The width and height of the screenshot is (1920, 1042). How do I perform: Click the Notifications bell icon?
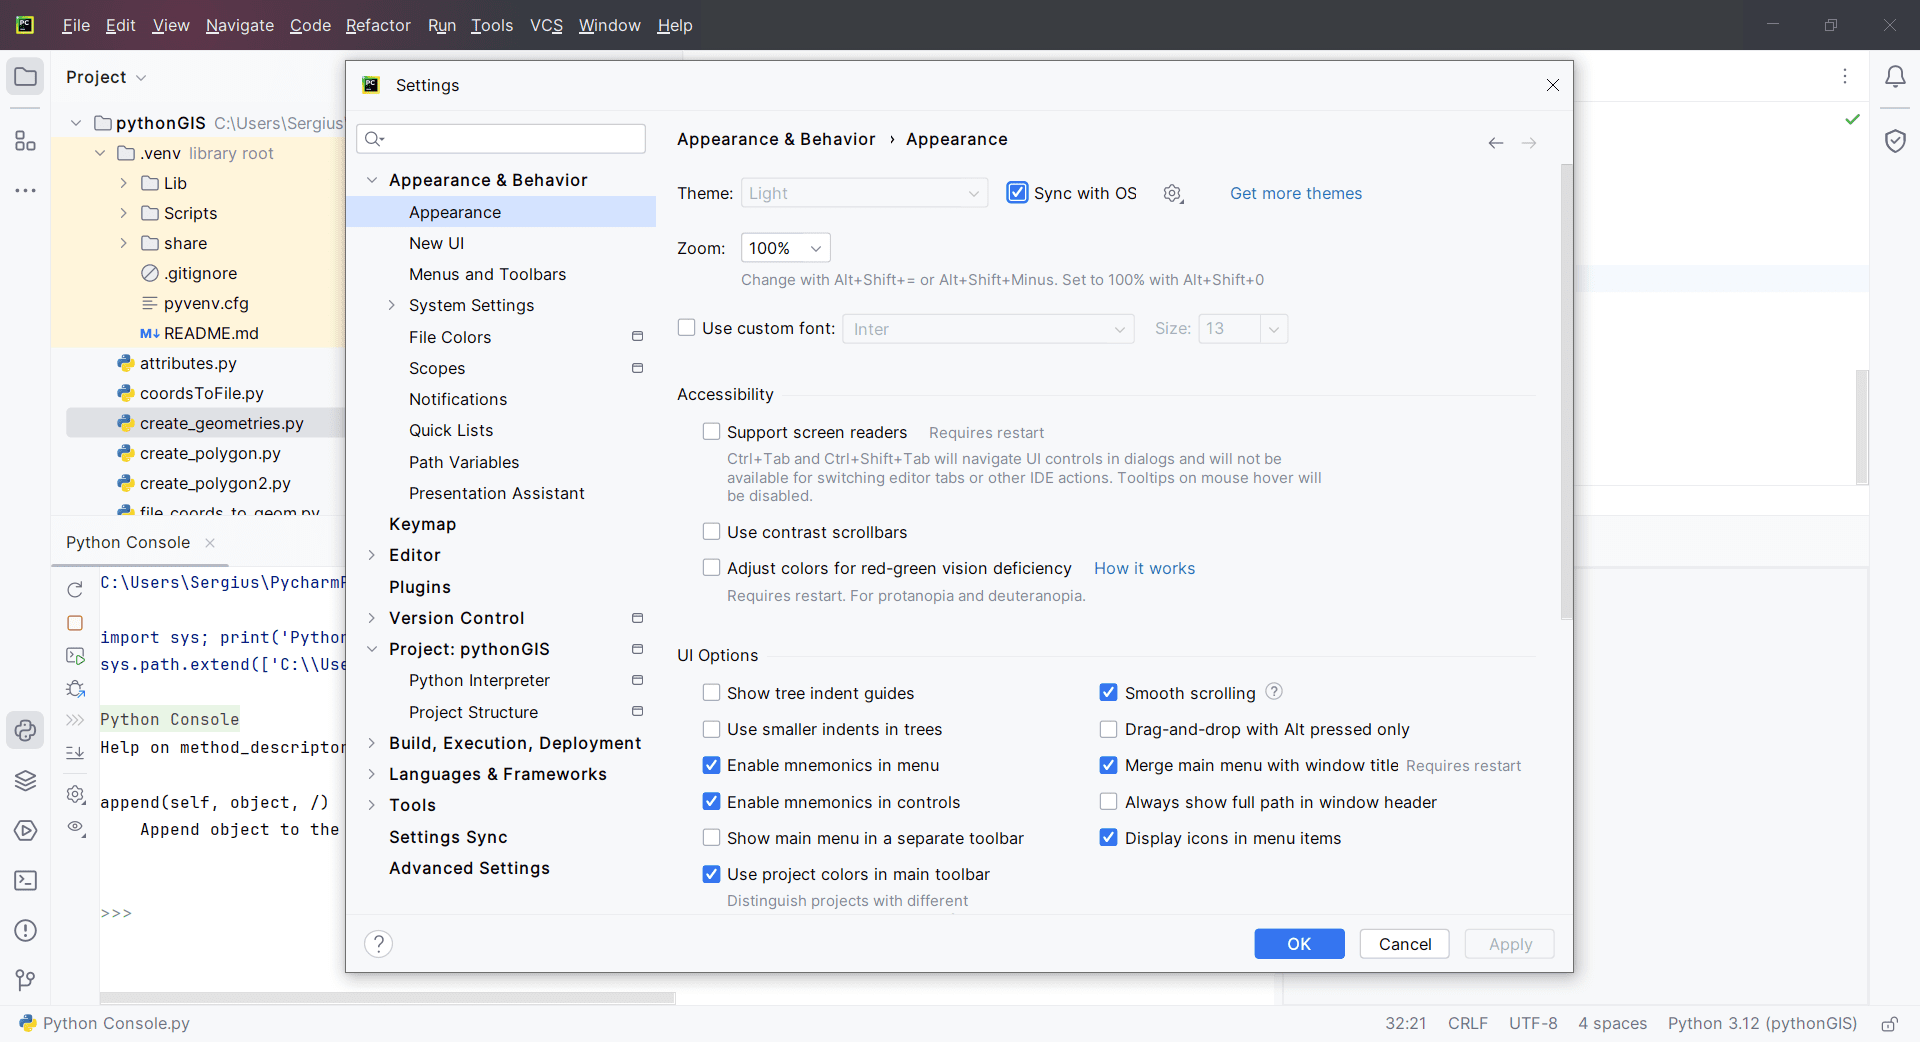(1895, 77)
